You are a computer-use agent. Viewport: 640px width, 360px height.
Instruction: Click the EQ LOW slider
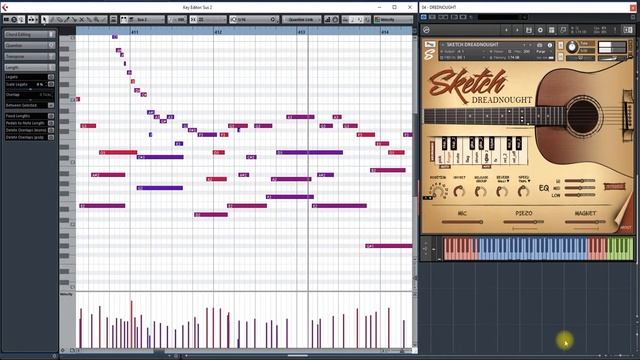coord(580,195)
